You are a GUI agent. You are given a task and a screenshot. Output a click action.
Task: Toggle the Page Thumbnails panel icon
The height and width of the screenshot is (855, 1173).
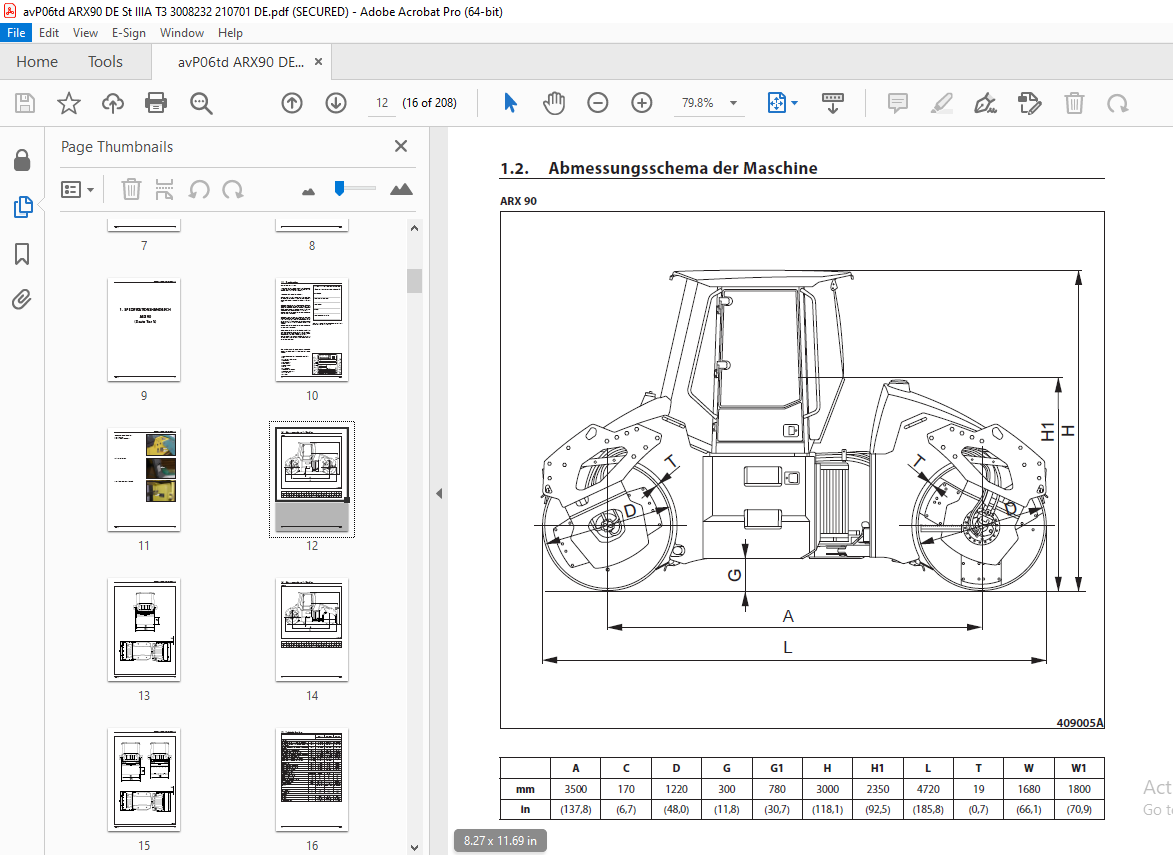(x=22, y=207)
